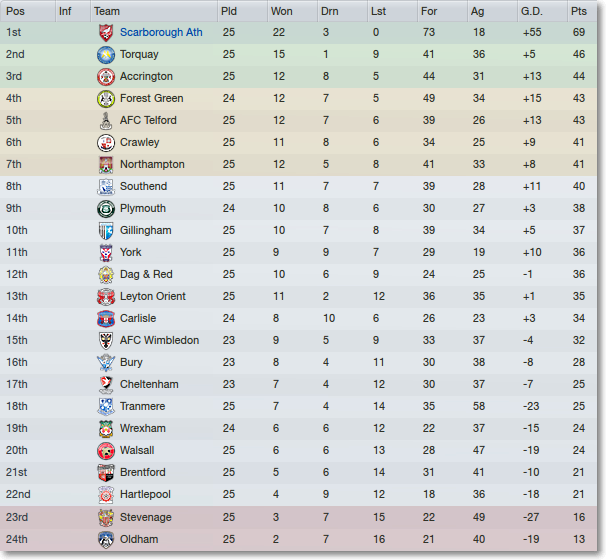Click the Brentford club crest
The height and width of the screenshot is (560, 606).
pyautogui.click(x=106, y=473)
